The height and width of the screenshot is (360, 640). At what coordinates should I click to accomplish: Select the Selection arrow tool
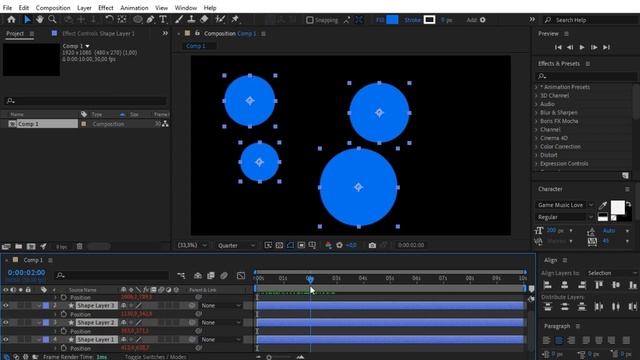click(x=27, y=19)
